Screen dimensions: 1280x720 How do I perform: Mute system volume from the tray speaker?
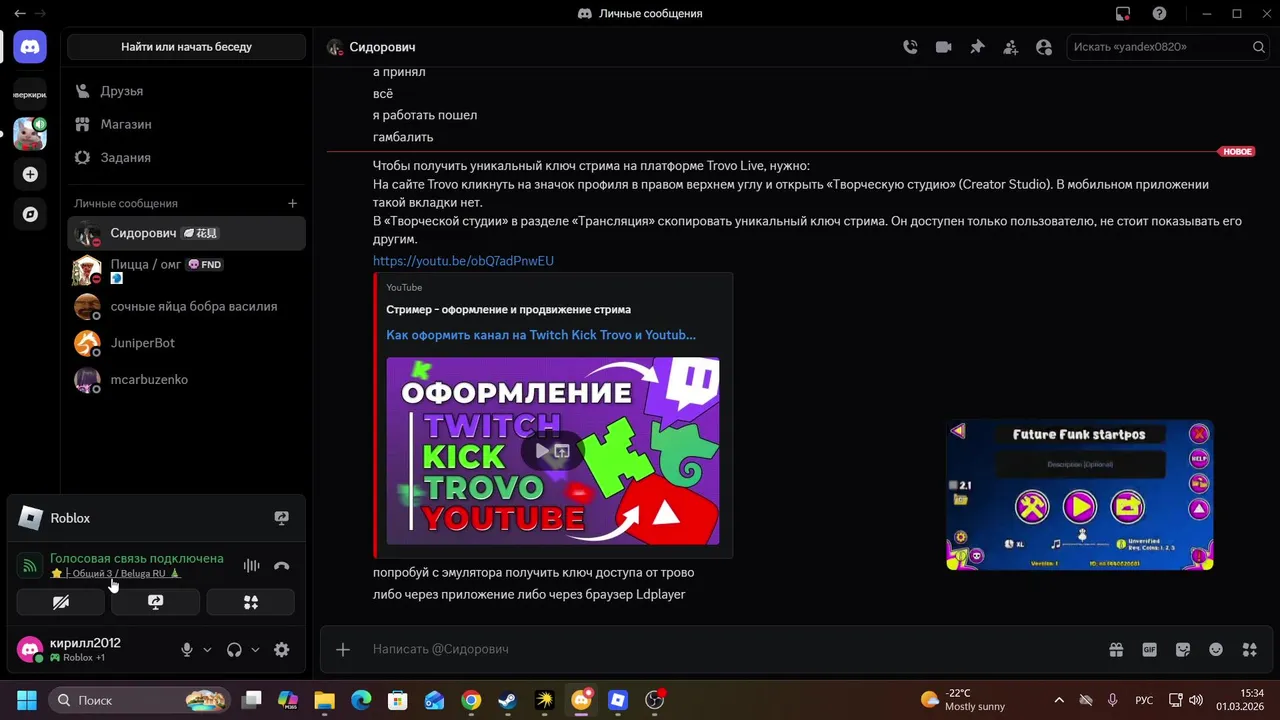point(1196,700)
